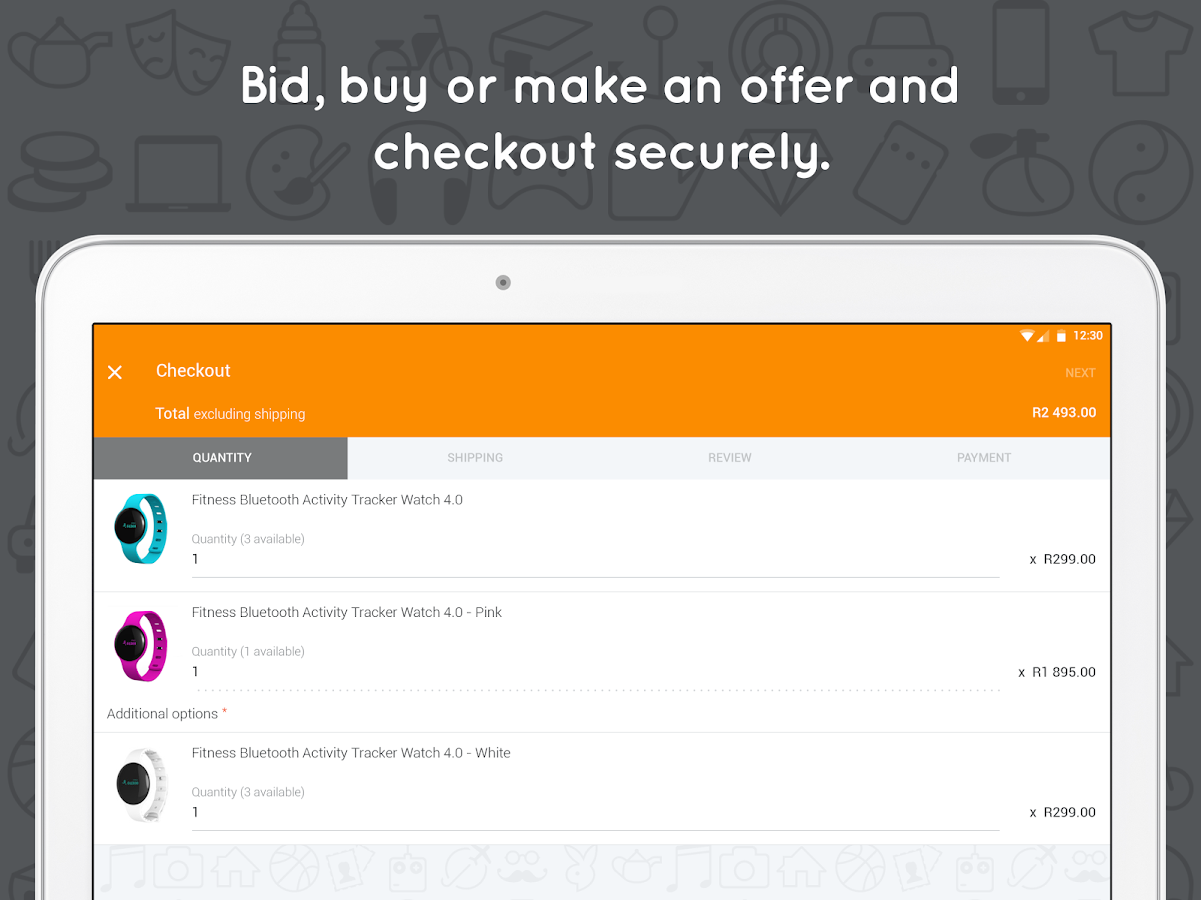Click the Checkout title text
The width and height of the screenshot is (1201, 900).
pos(193,371)
